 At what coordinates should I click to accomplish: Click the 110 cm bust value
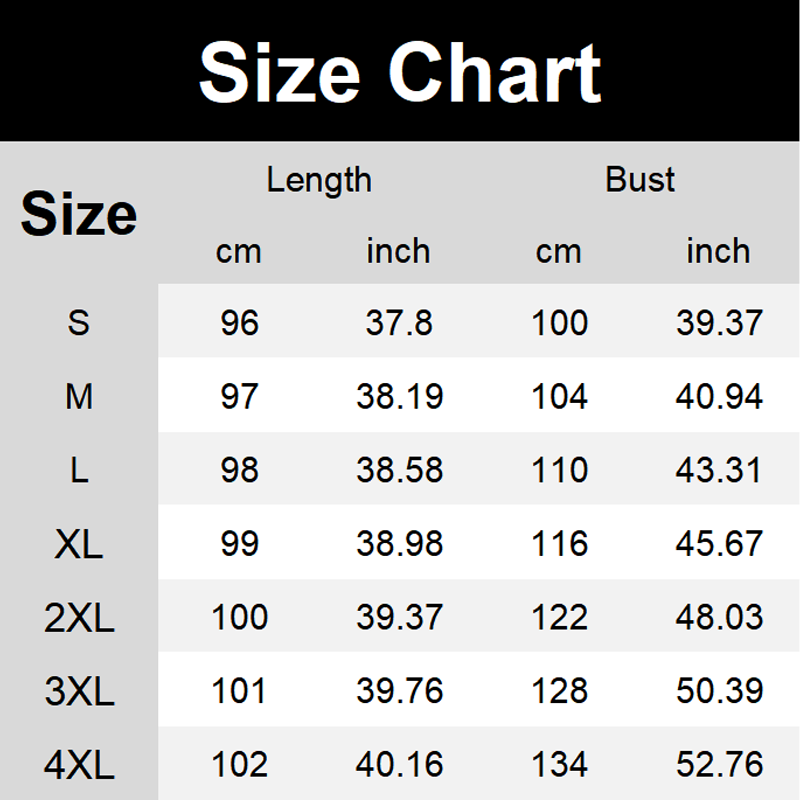[560, 470]
